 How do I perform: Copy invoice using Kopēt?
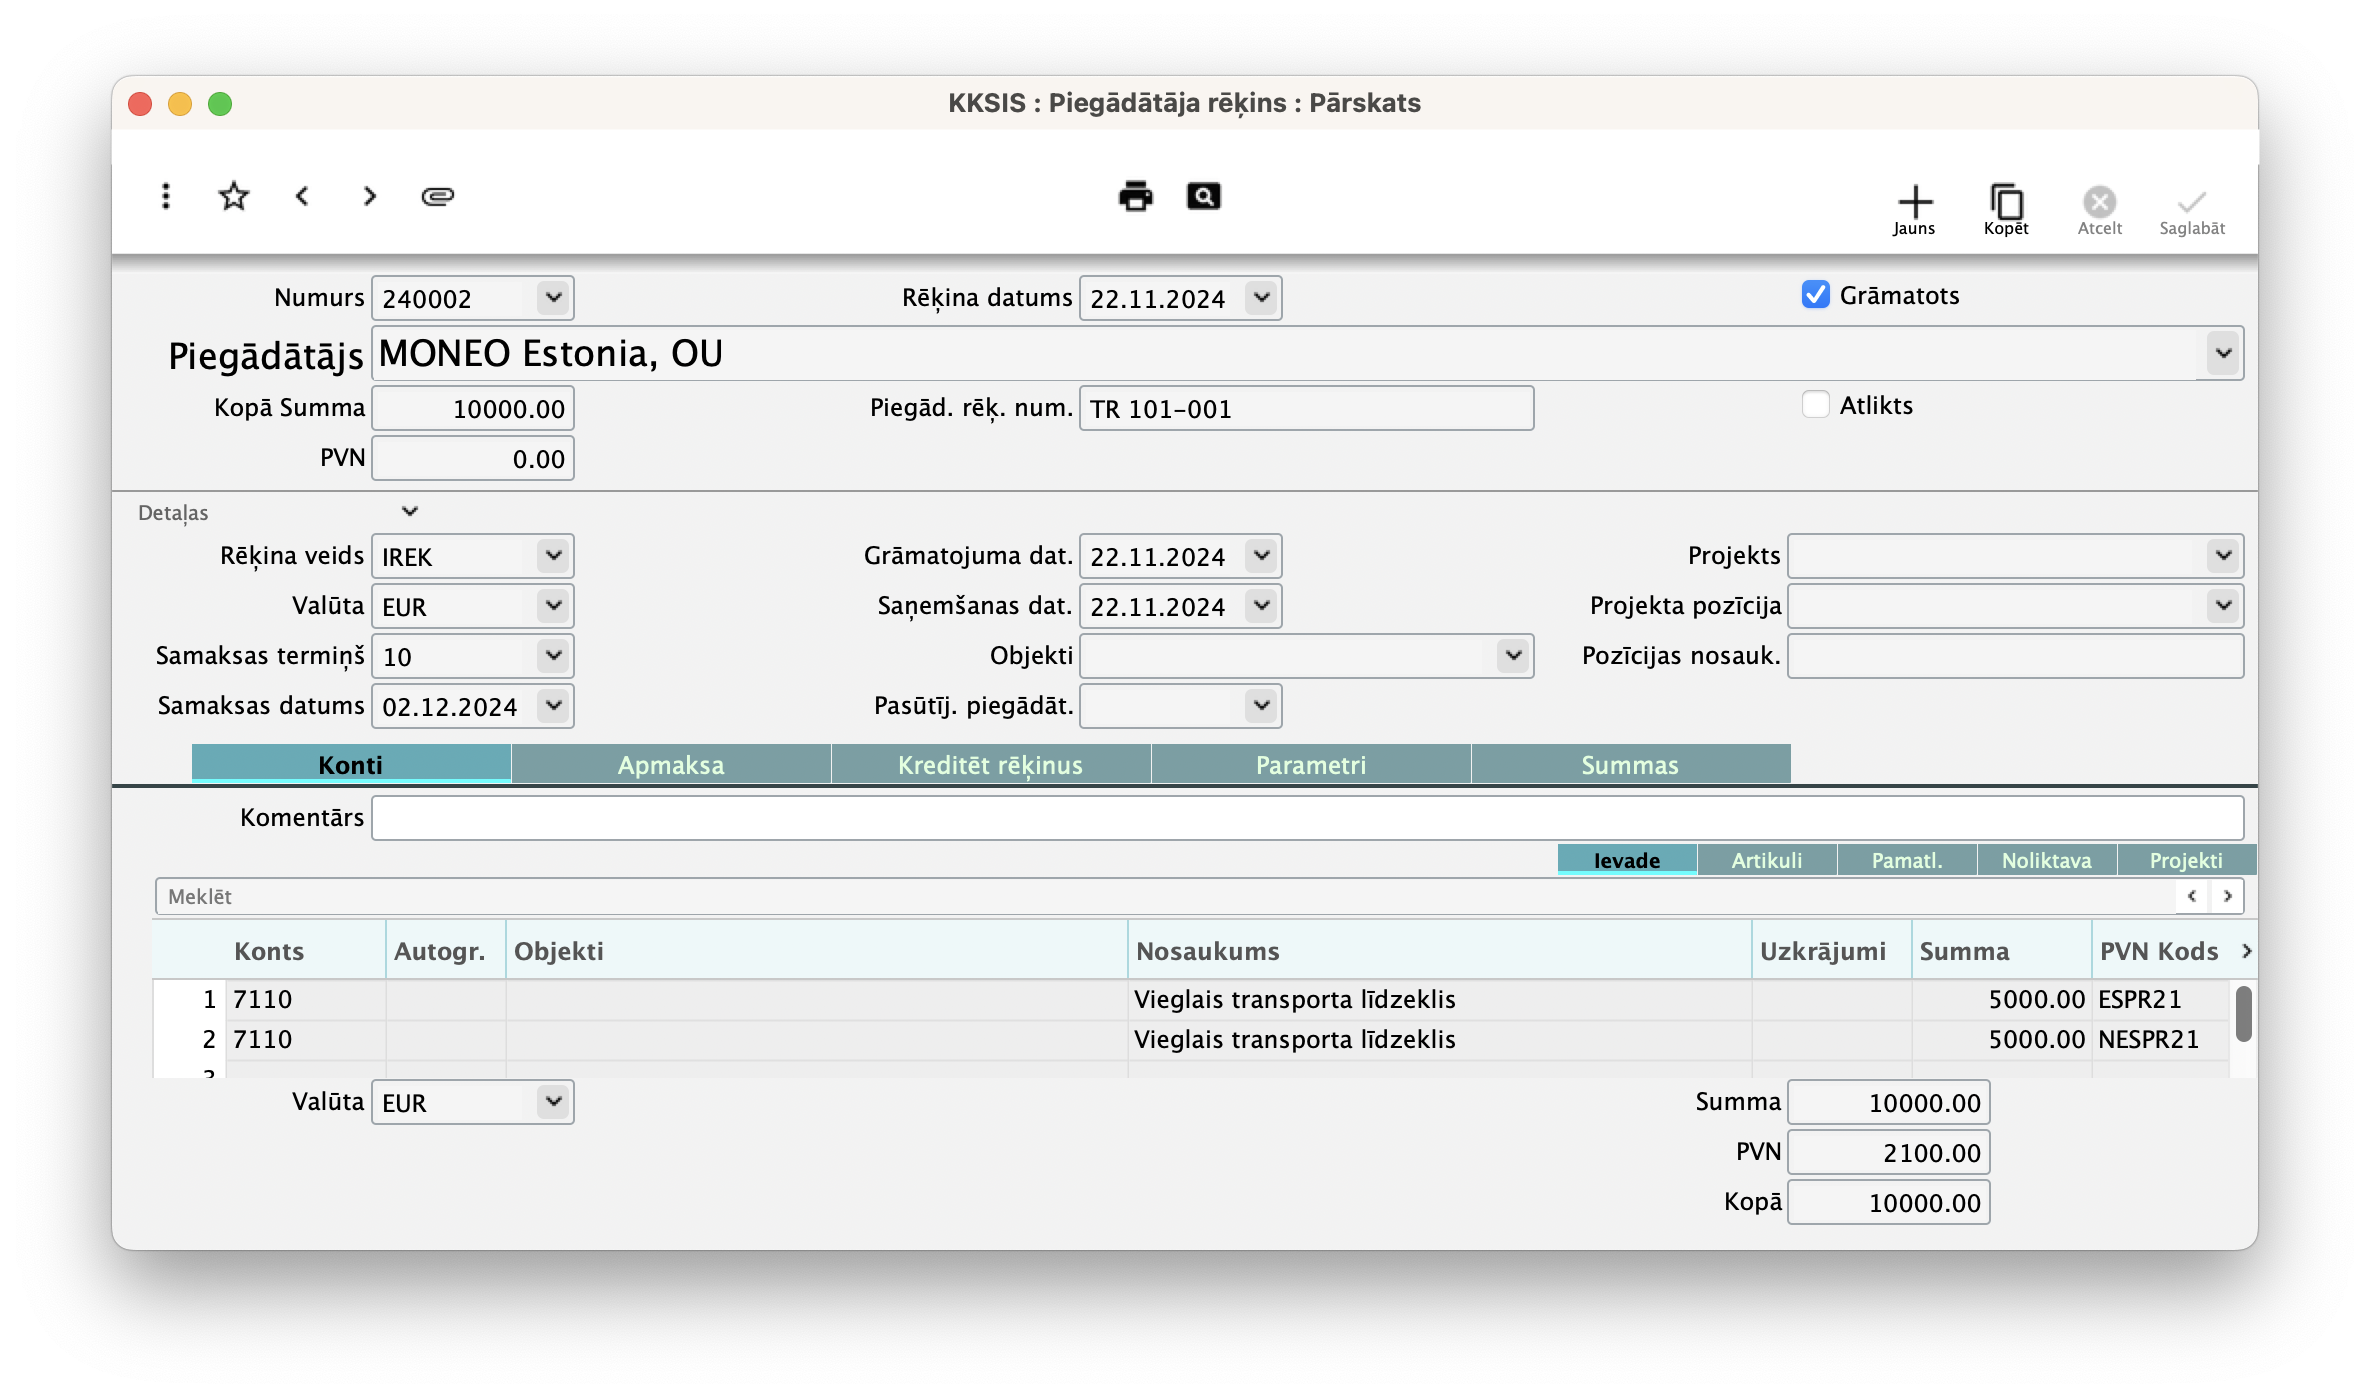pyautogui.click(x=2006, y=210)
